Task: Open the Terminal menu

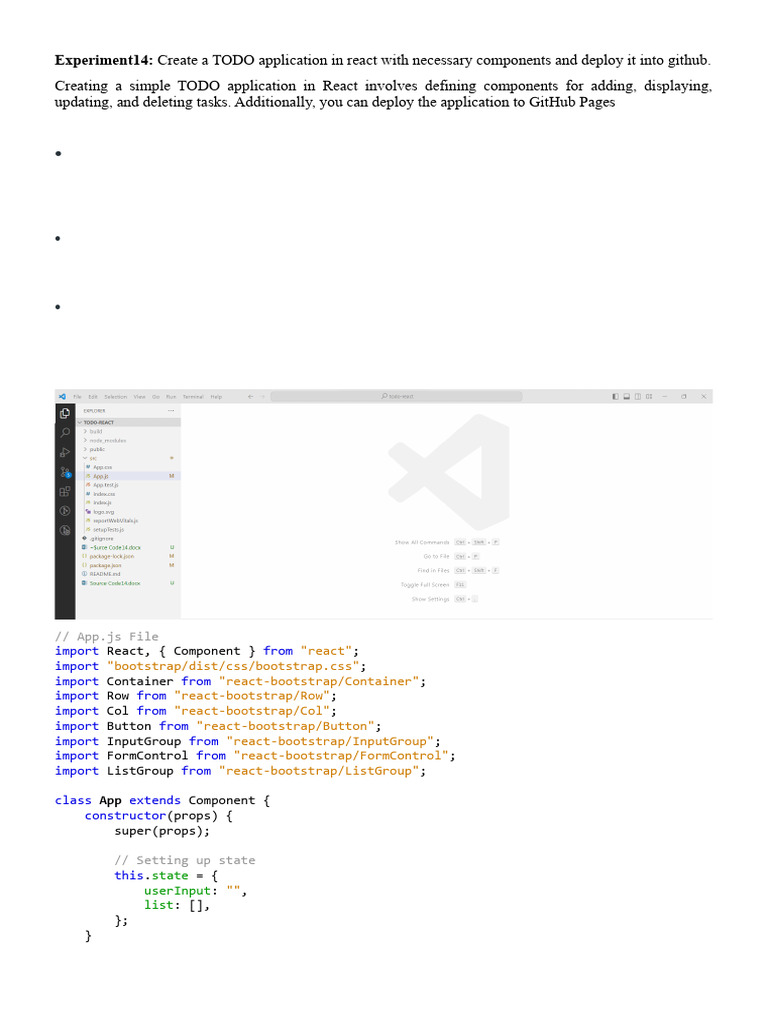Action: (x=193, y=396)
